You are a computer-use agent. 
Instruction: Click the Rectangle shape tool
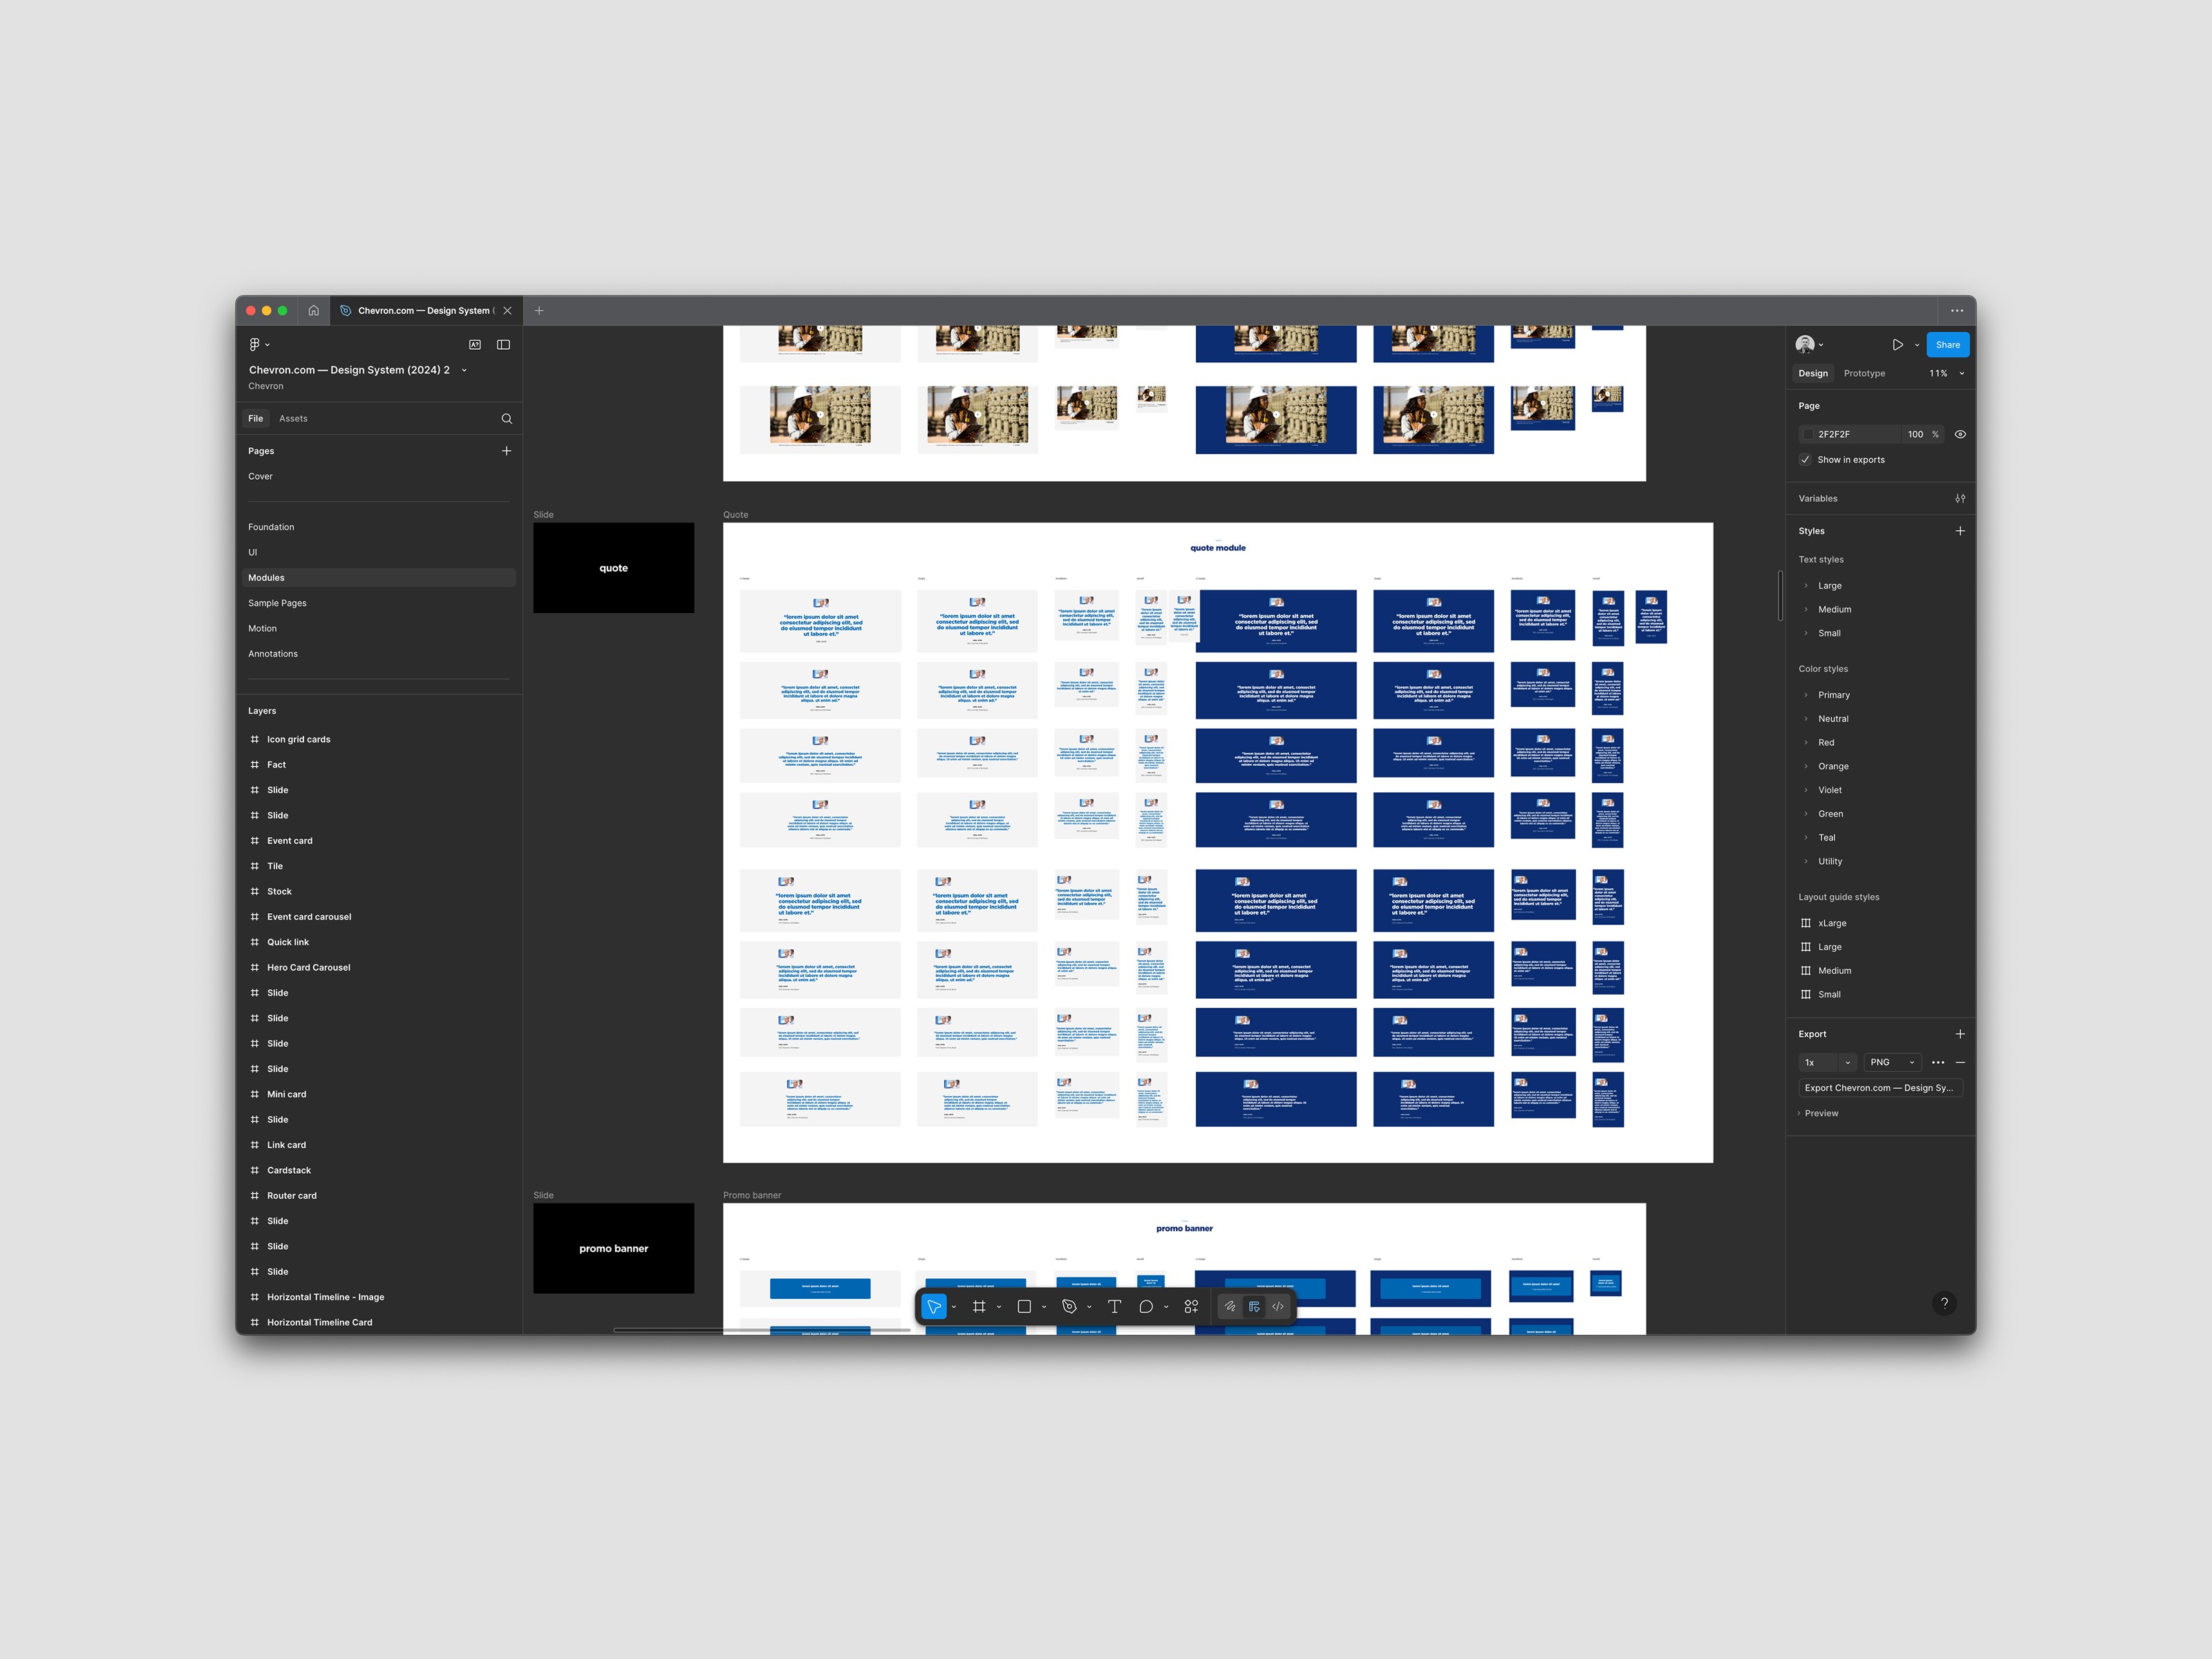point(1024,1306)
